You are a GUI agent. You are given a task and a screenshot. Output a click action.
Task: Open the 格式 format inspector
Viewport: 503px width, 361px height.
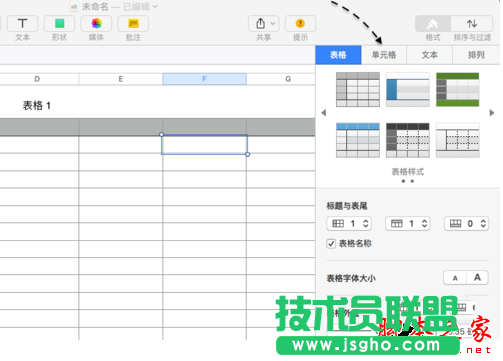[433, 24]
